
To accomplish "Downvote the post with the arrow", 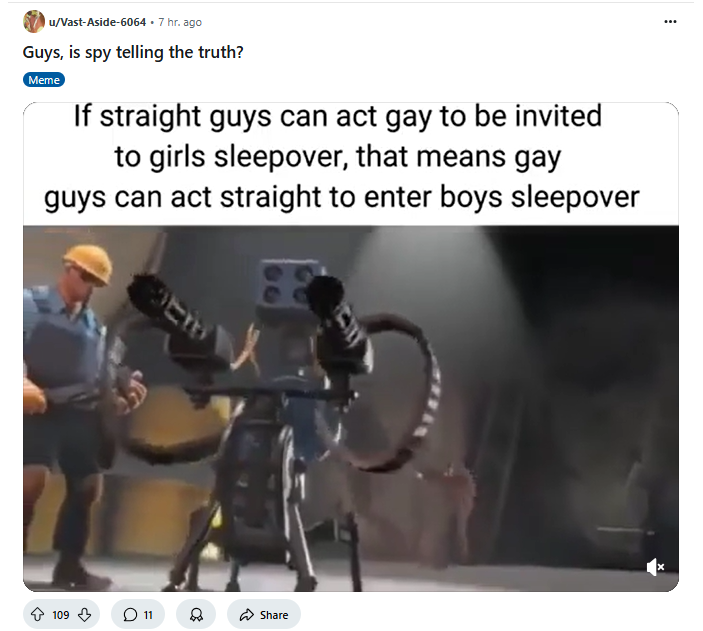I will pyautogui.click(x=85, y=614).
